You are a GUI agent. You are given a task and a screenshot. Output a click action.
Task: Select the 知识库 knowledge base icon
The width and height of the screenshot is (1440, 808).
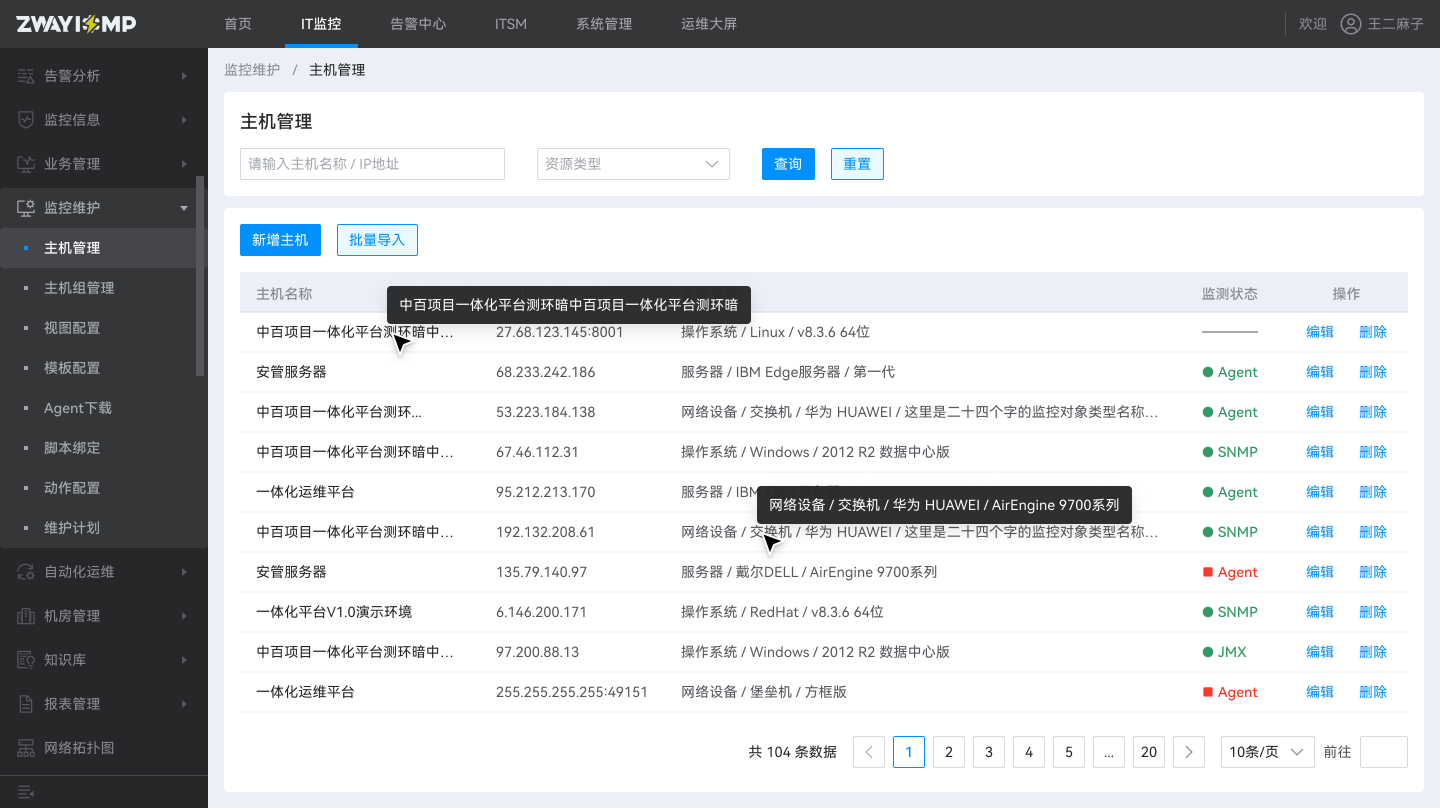(26, 659)
